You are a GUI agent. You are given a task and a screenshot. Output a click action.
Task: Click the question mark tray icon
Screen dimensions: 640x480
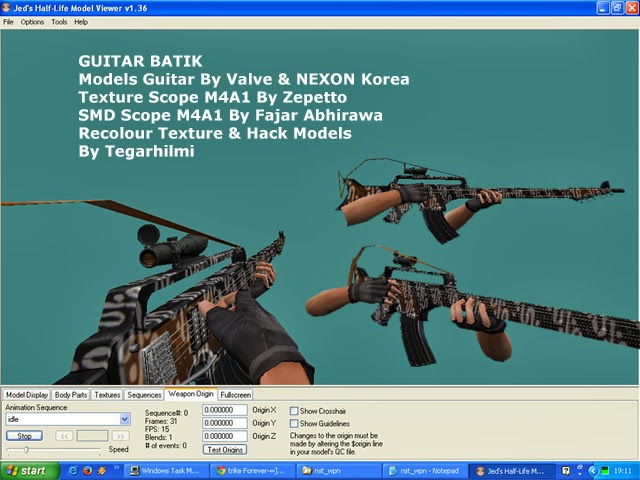[x=565, y=471]
